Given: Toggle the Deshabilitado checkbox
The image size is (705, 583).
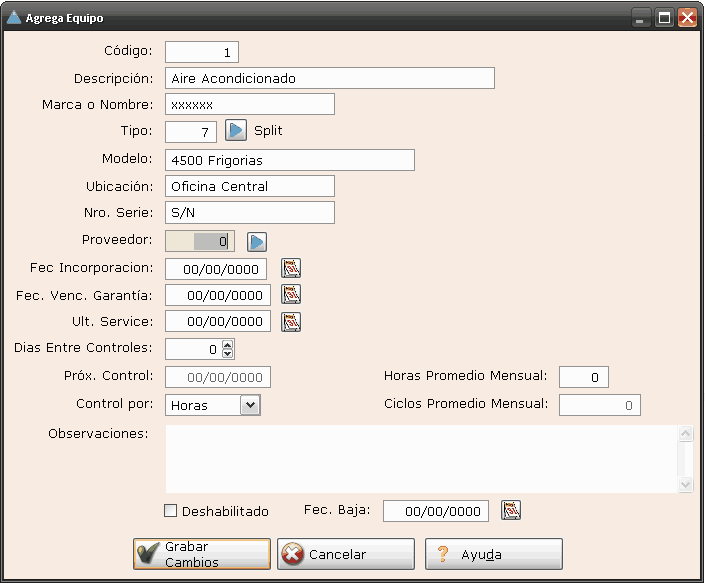Looking at the screenshot, I should (x=171, y=511).
